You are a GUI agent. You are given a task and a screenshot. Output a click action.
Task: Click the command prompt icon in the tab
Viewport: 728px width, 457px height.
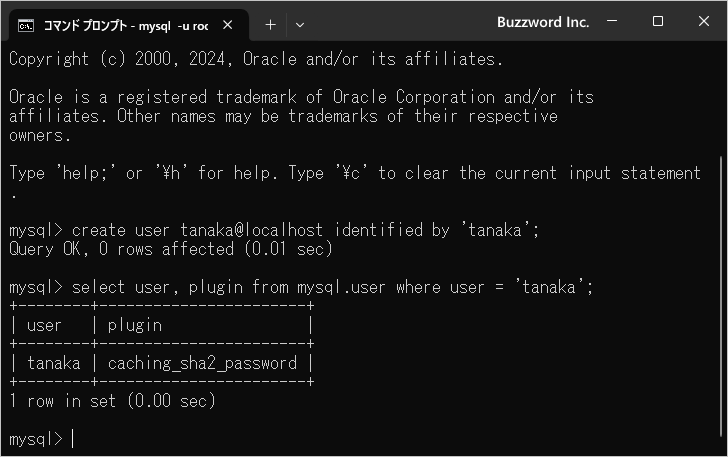26,26
